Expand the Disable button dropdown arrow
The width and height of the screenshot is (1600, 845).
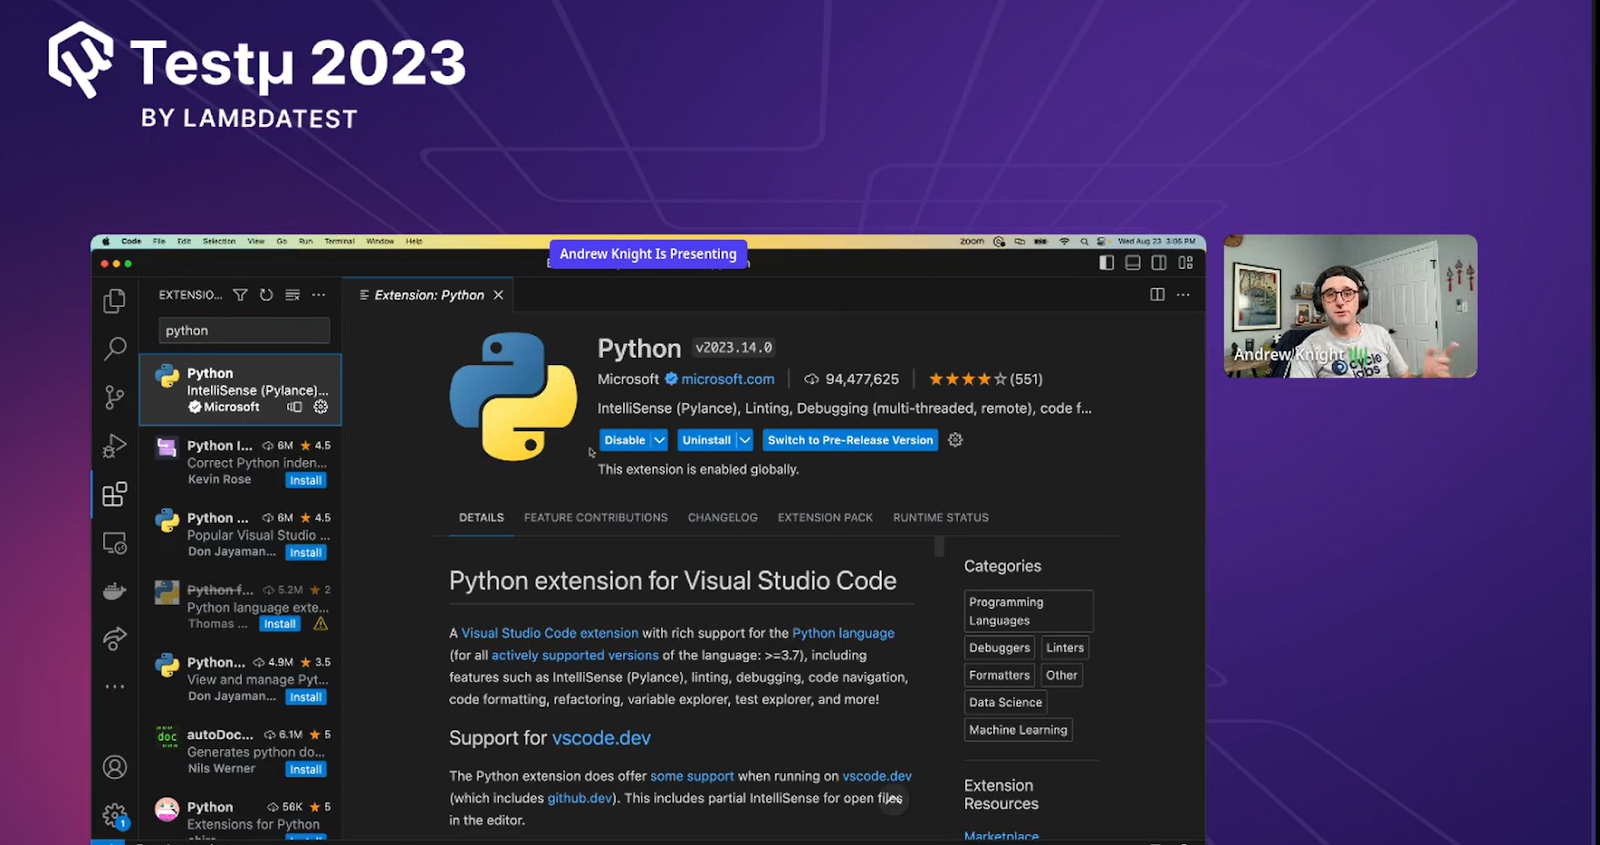click(x=659, y=440)
